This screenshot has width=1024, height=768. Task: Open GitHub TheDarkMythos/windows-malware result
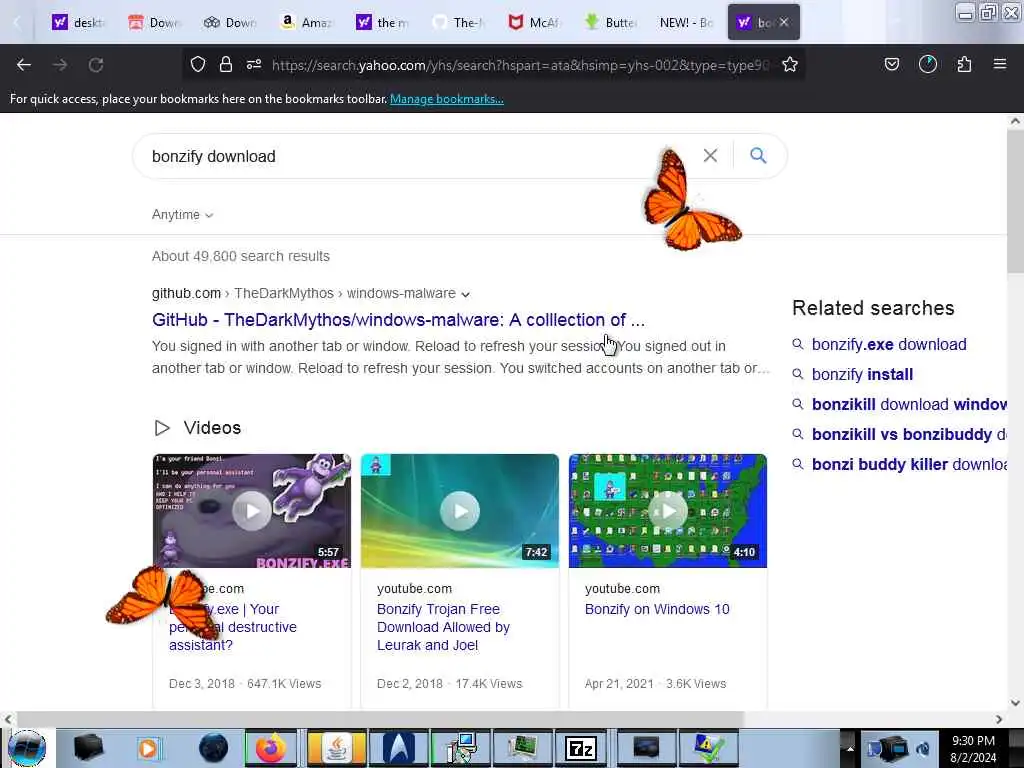(398, 320)
